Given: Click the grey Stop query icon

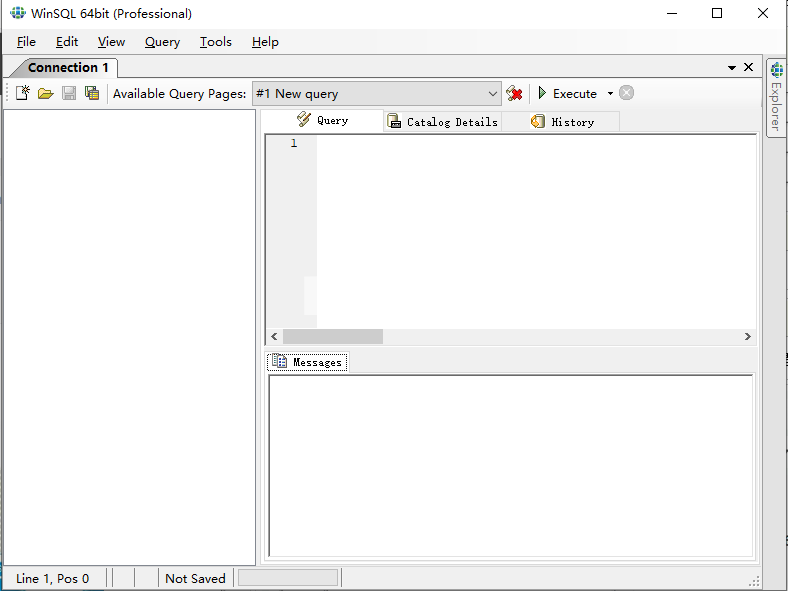Looking at the screenshot, I should pos(626,93).
